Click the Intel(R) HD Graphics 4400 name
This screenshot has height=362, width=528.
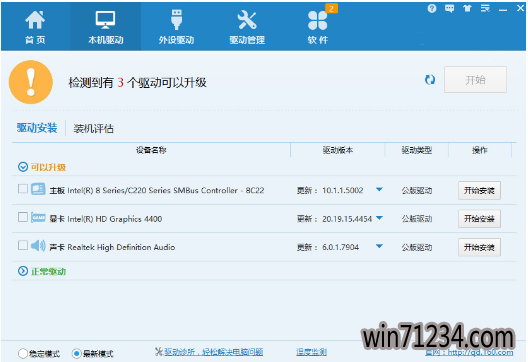[115, 219]
